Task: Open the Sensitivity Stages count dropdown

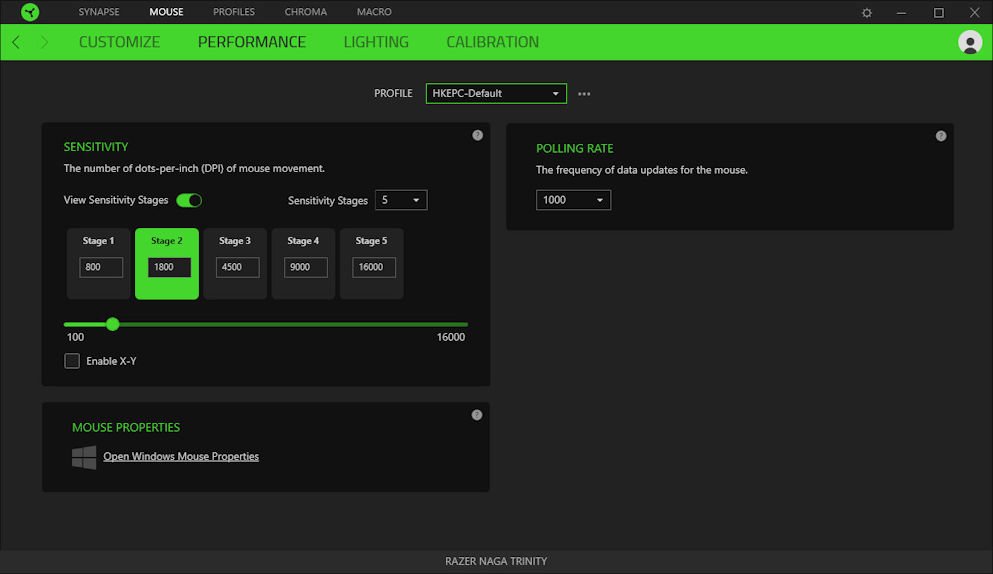Action: coord(401,200)
